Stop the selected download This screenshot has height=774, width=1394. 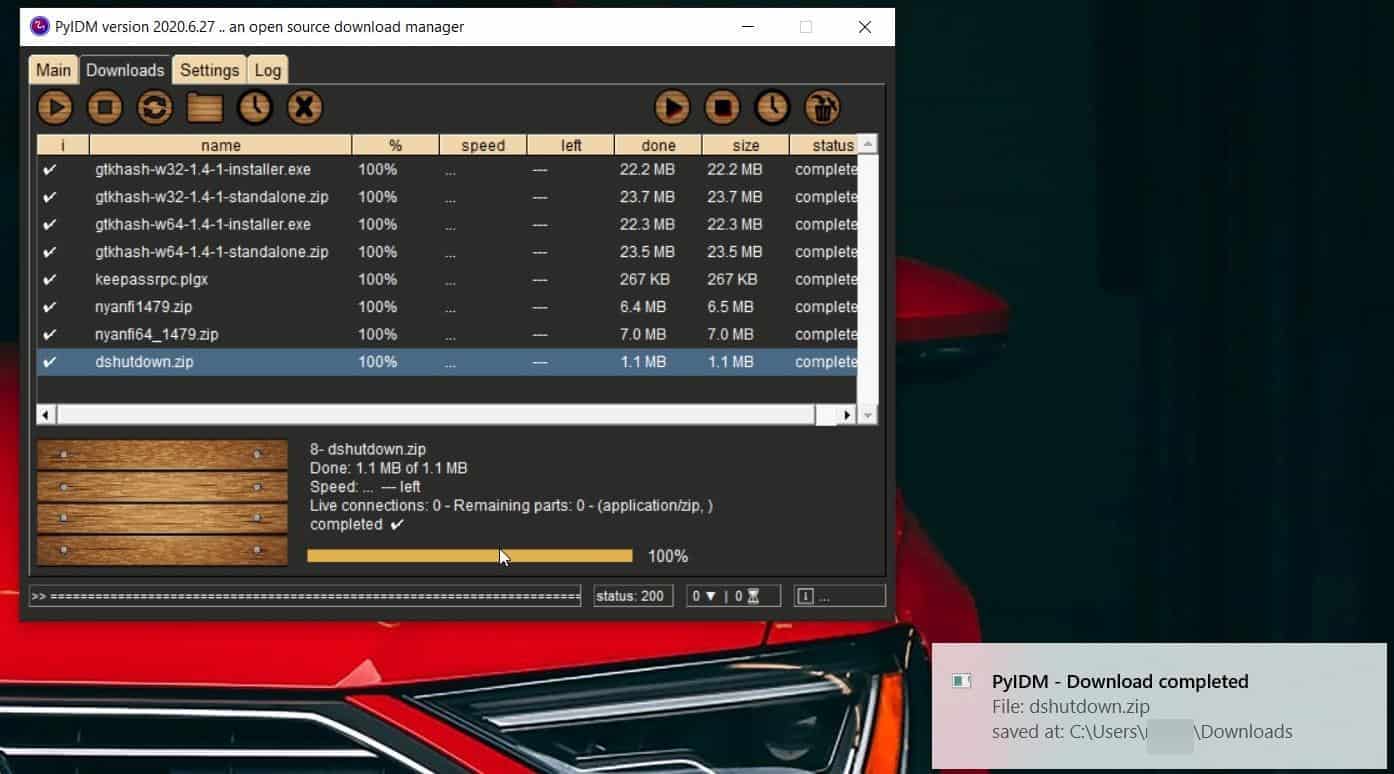pyautogui.click(x=105, y=107)
